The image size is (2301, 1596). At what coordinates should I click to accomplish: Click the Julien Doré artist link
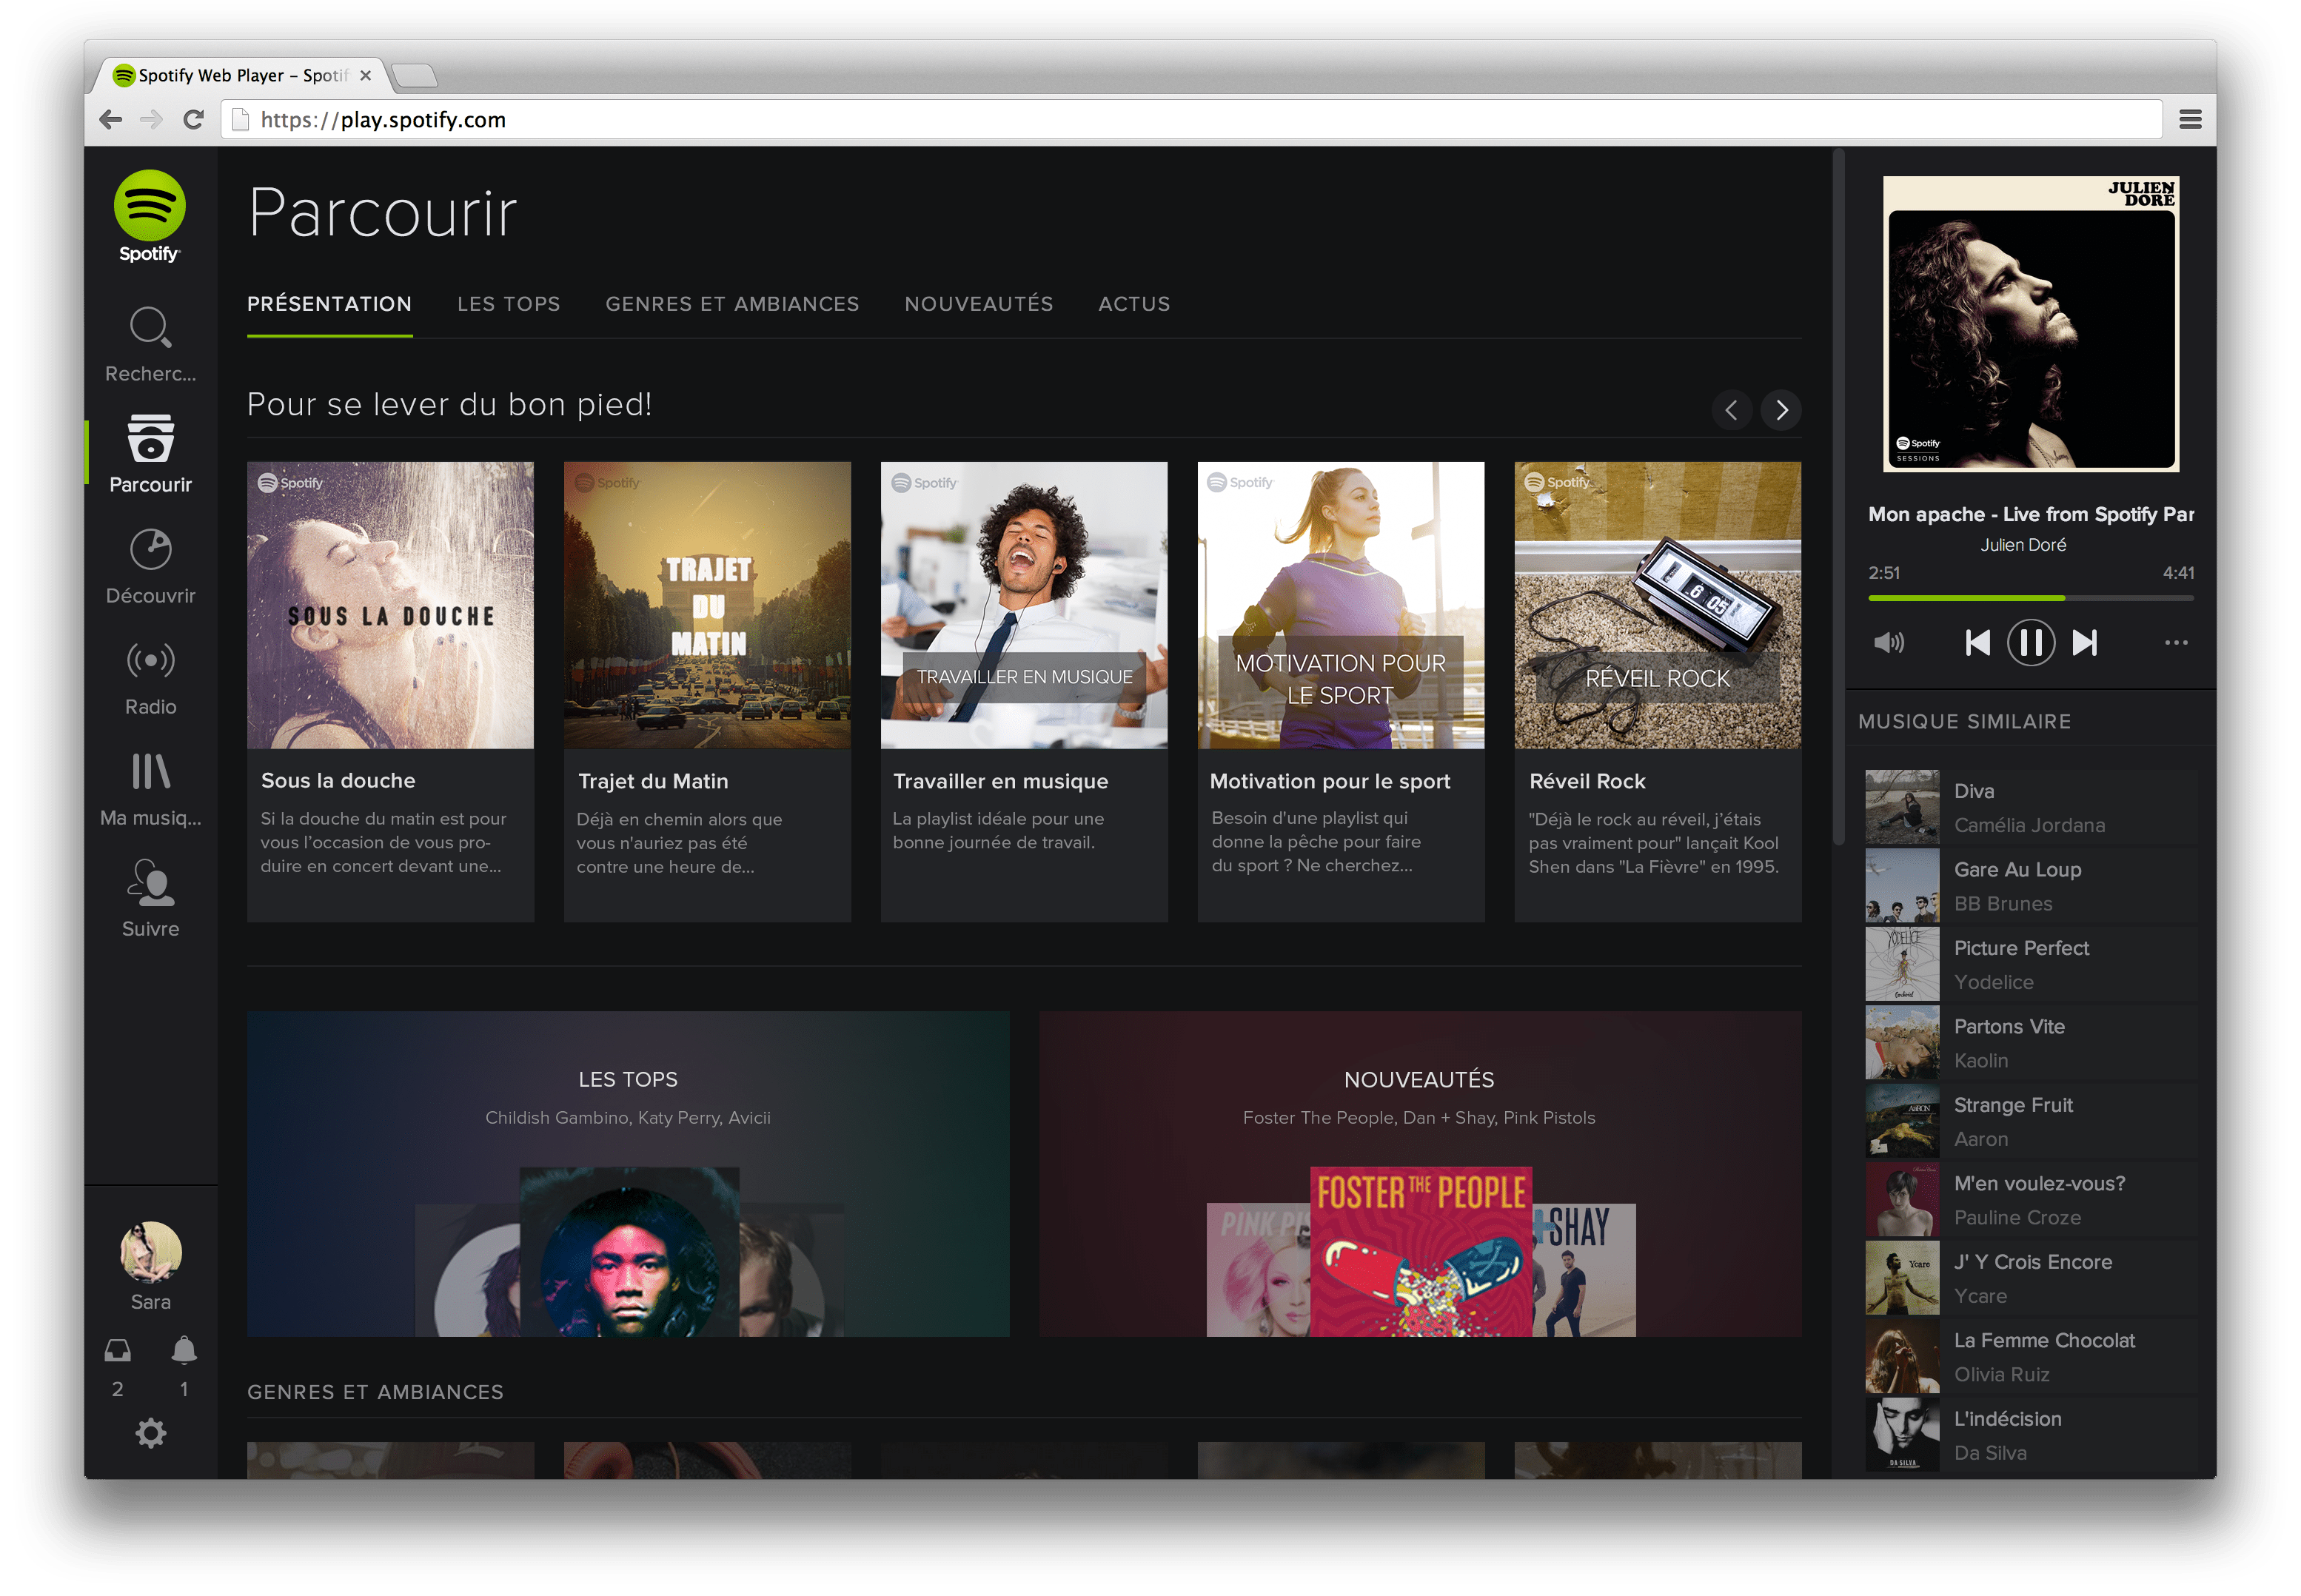point(2023,545)
